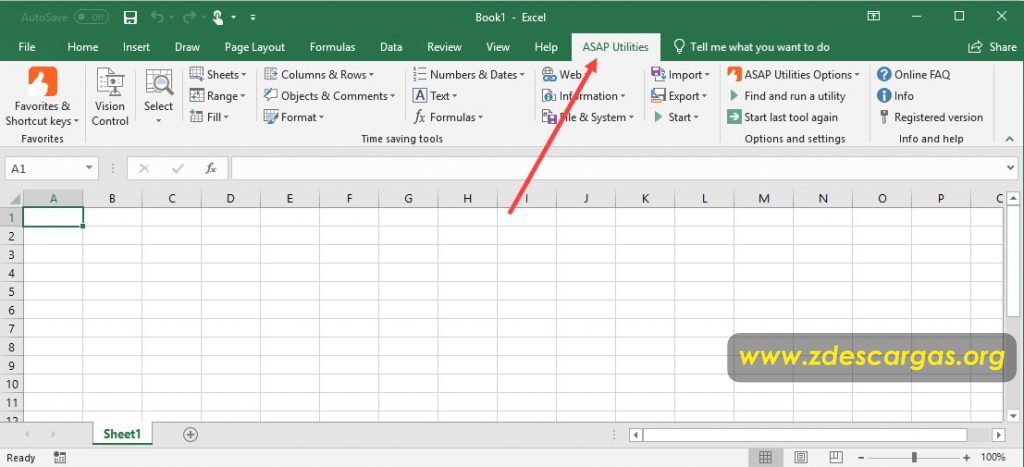Click the Share button

tap(993, 47)
